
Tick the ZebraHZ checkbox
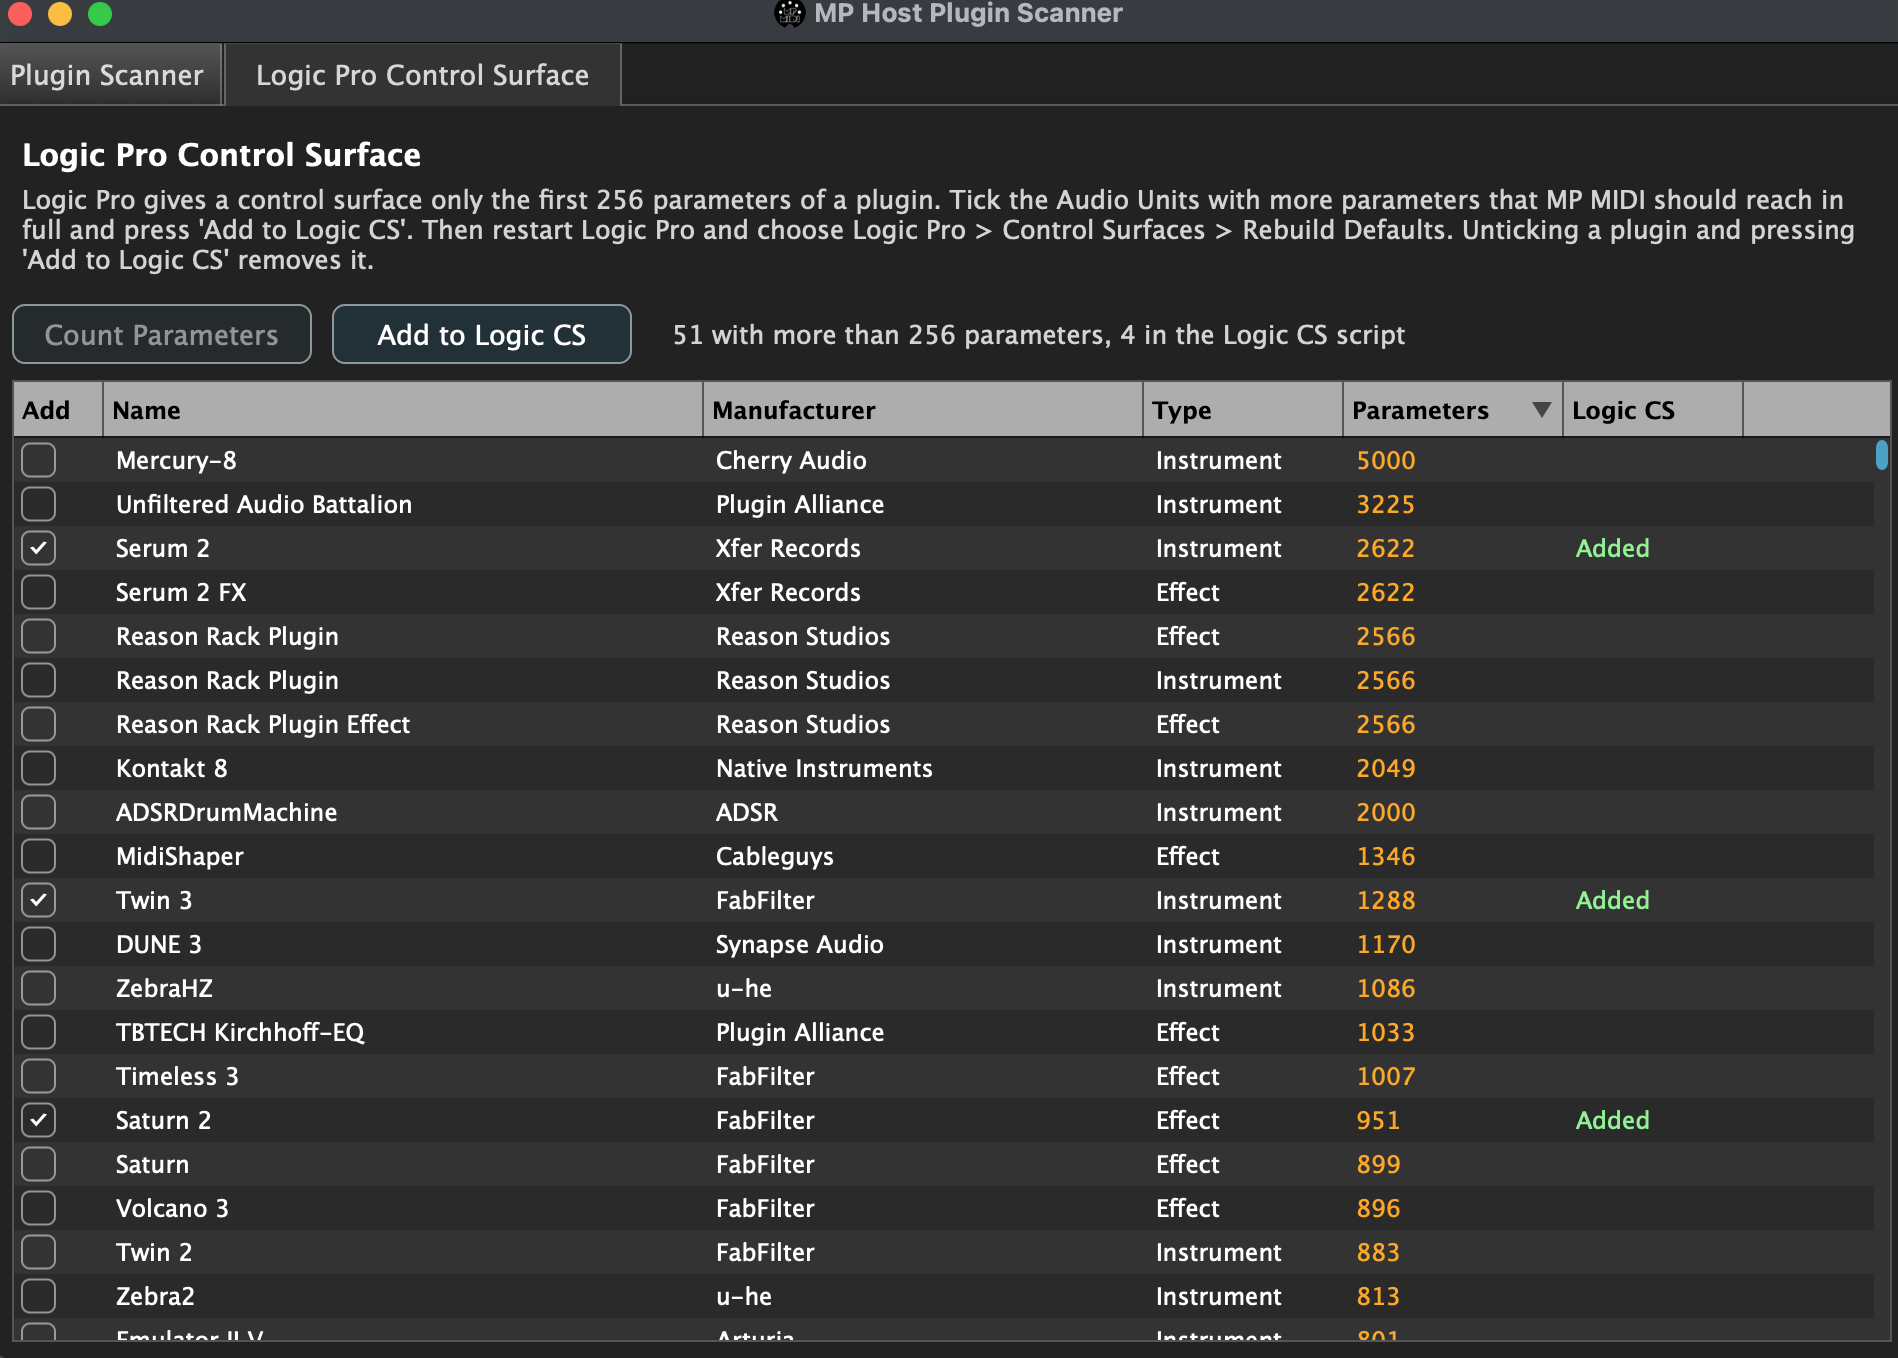(x=39, y=988)
